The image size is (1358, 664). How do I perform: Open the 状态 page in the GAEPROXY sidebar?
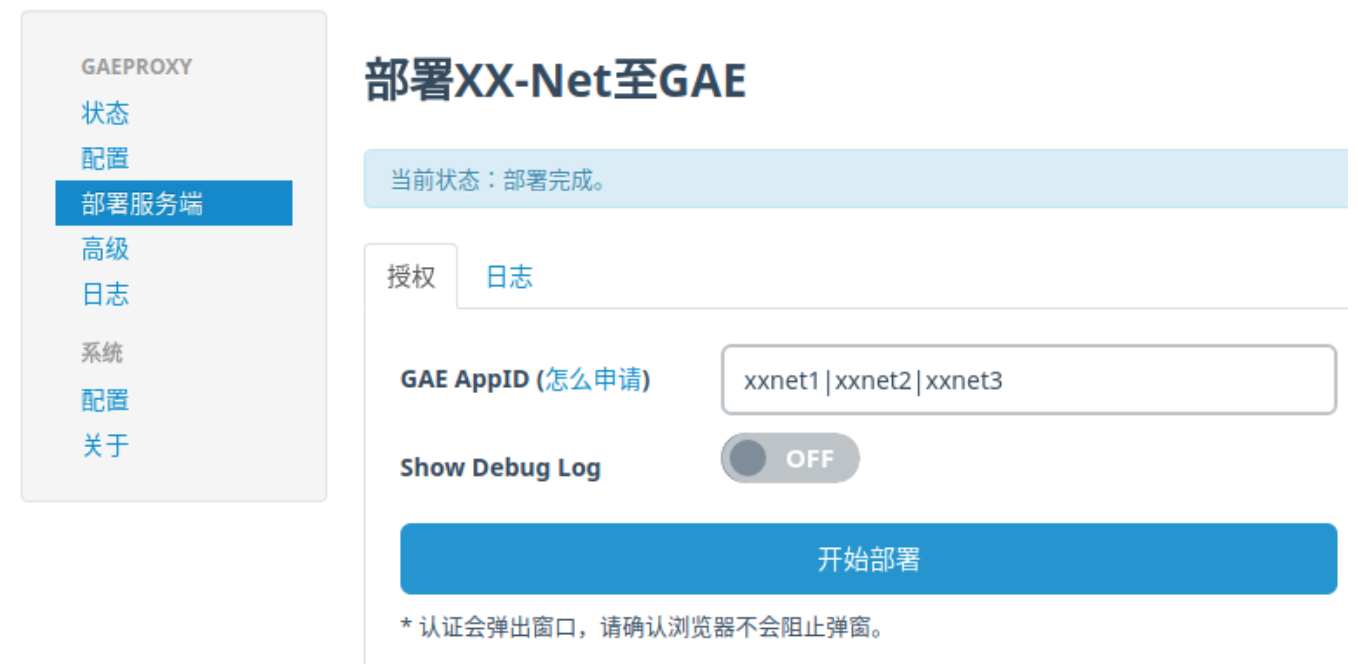tap(105, 113)
